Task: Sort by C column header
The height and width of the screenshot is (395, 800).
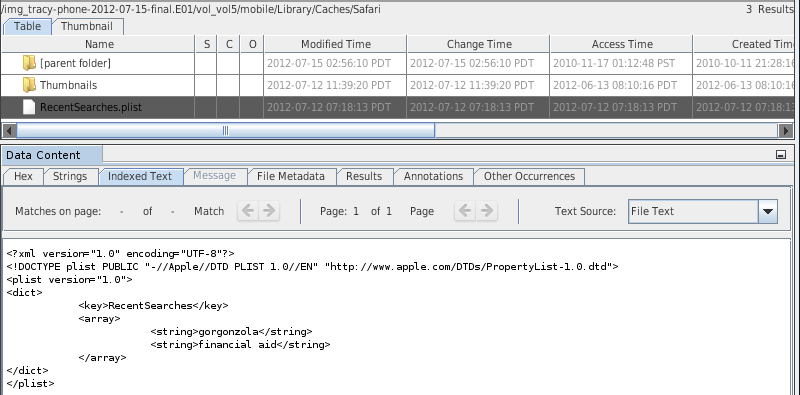Action: [x=229, y=44]
